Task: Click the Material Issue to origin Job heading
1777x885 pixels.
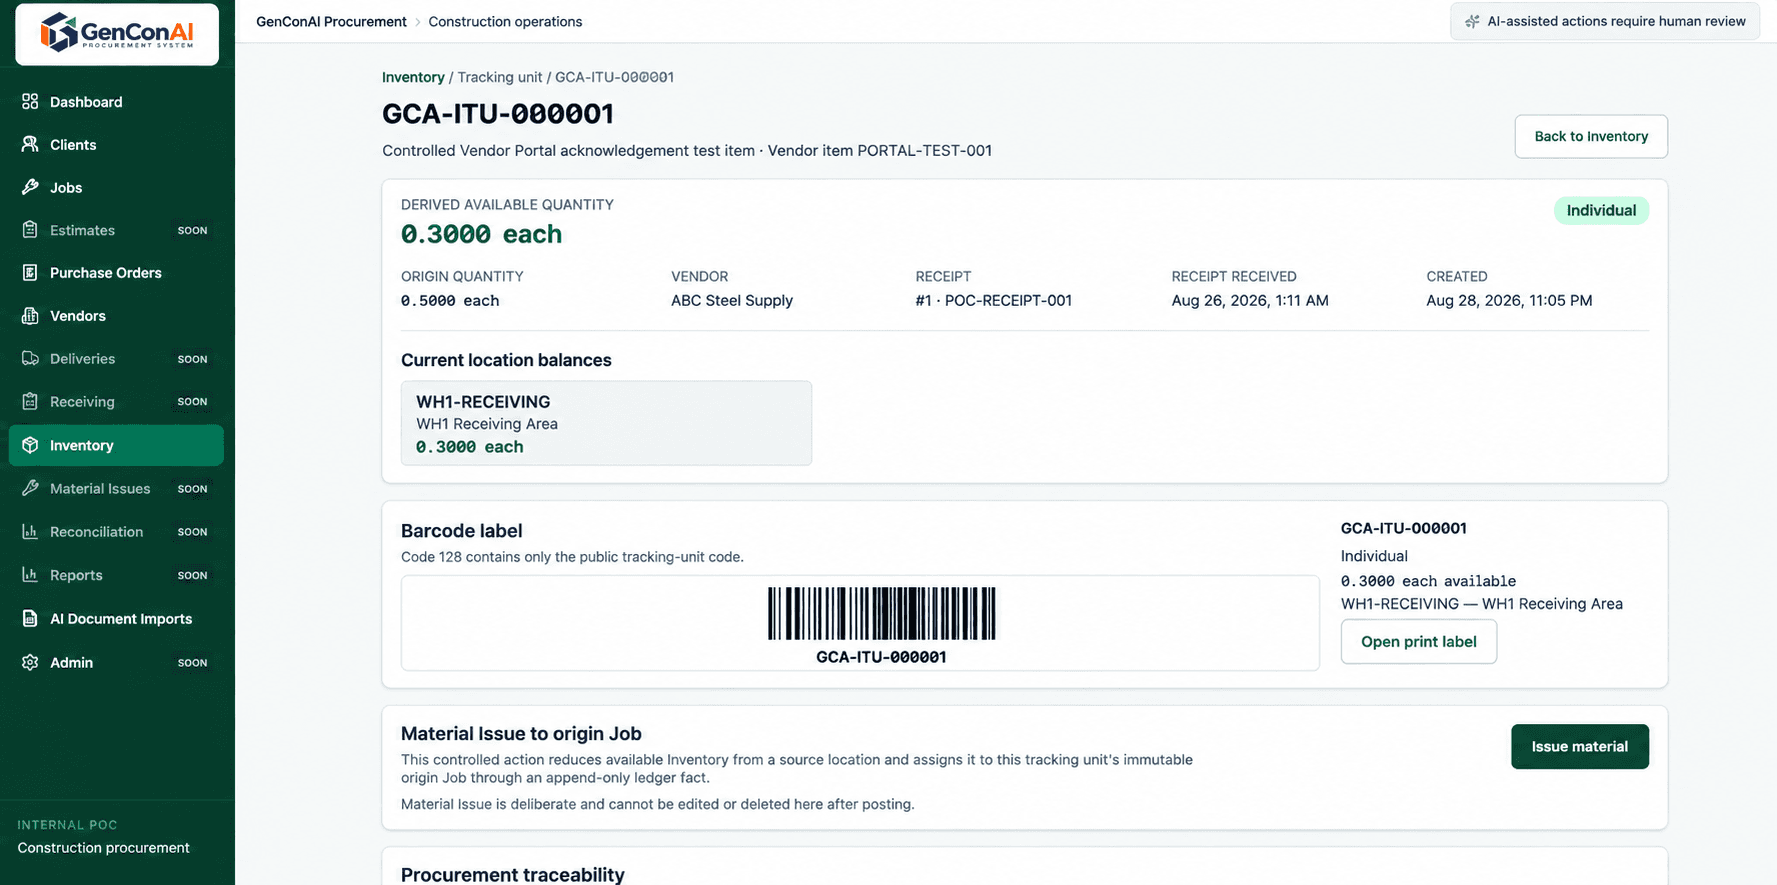Action: pyautogui.click(x=521, y=734)
